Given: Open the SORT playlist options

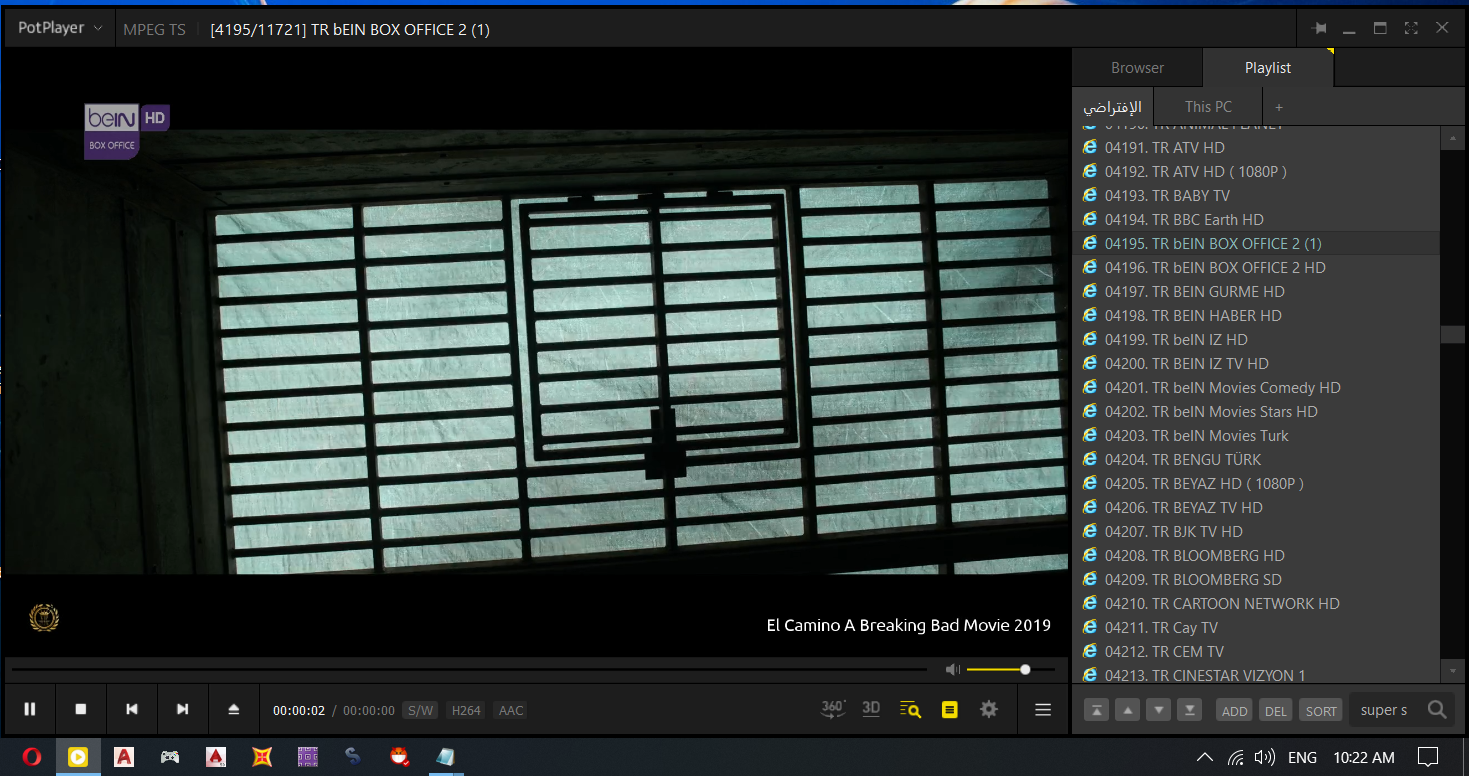Looking at the screenshot, I should tap(1321, 710).
